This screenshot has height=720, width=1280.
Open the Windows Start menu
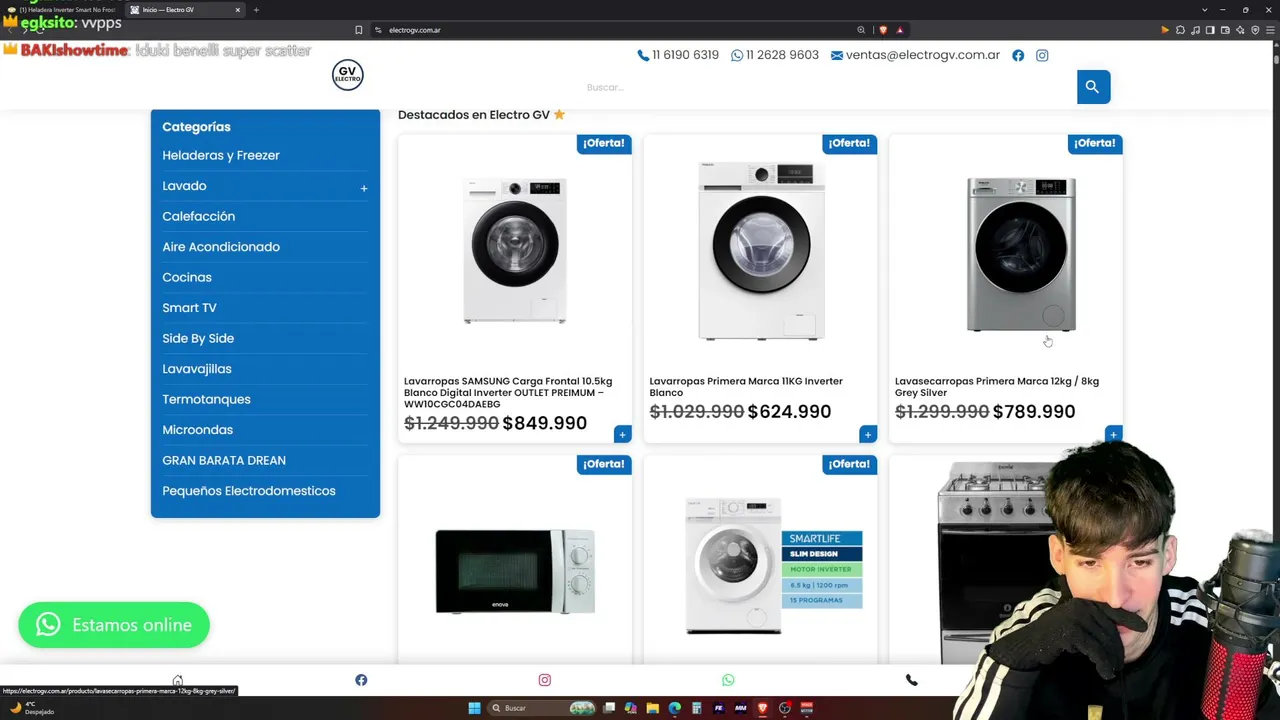(x=474, y=708)
